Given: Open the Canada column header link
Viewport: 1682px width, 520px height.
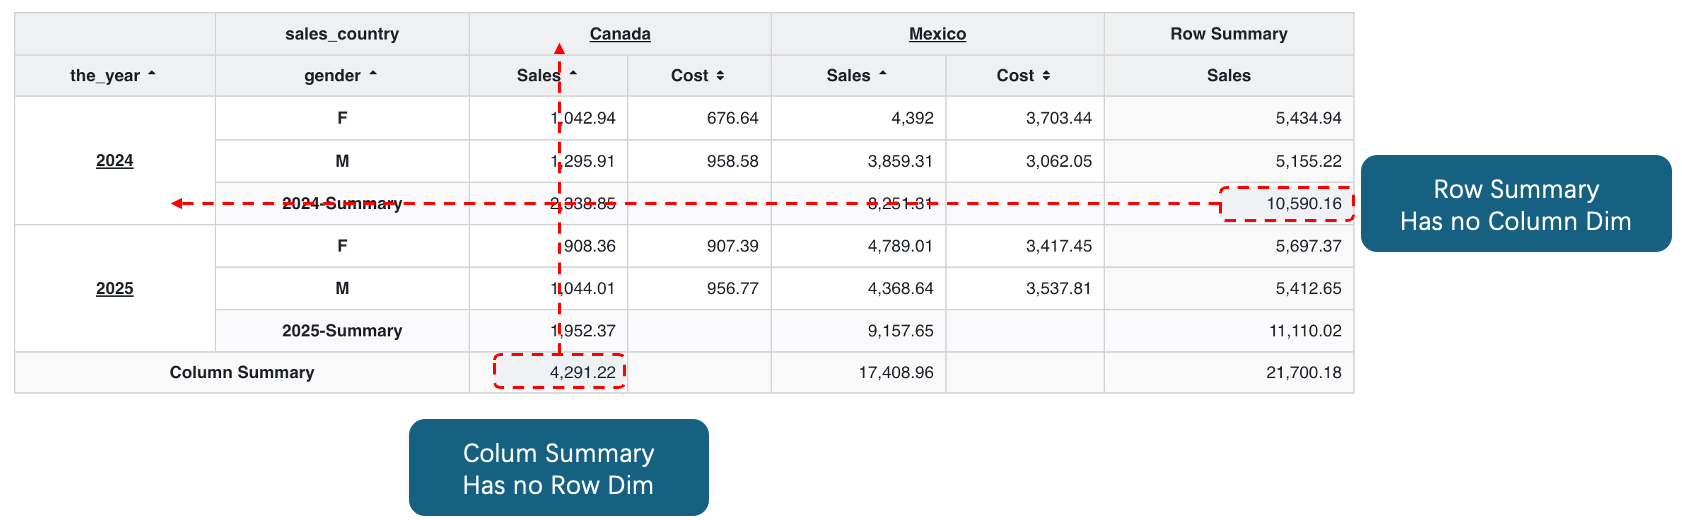Looking at the screenshot, I should pyautogui.click(x=620, y=34).
